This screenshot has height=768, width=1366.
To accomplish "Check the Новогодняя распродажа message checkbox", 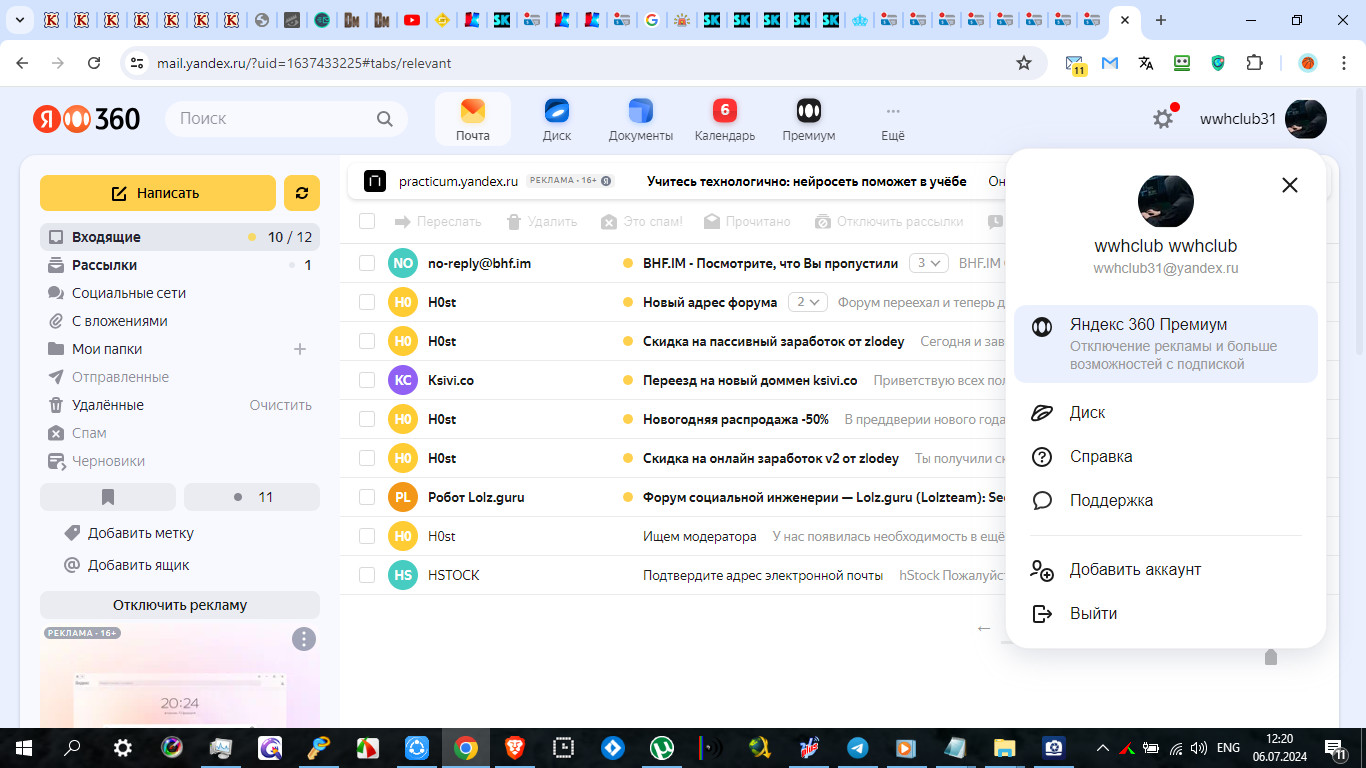I will pyautogui.click(x=367, y=419).
